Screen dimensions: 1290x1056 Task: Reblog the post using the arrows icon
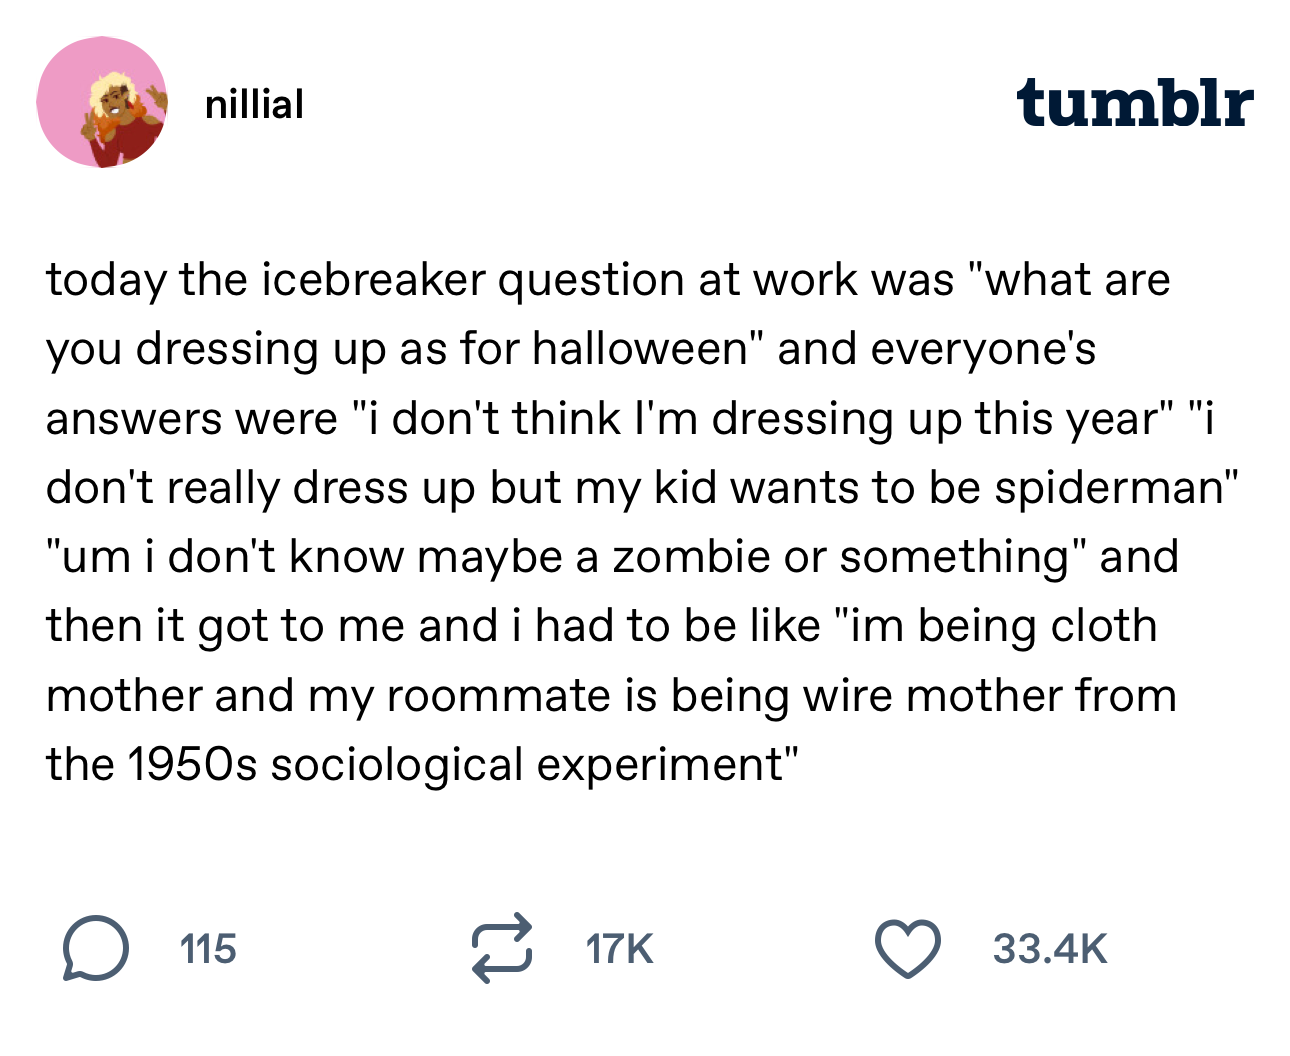point(501,948)
